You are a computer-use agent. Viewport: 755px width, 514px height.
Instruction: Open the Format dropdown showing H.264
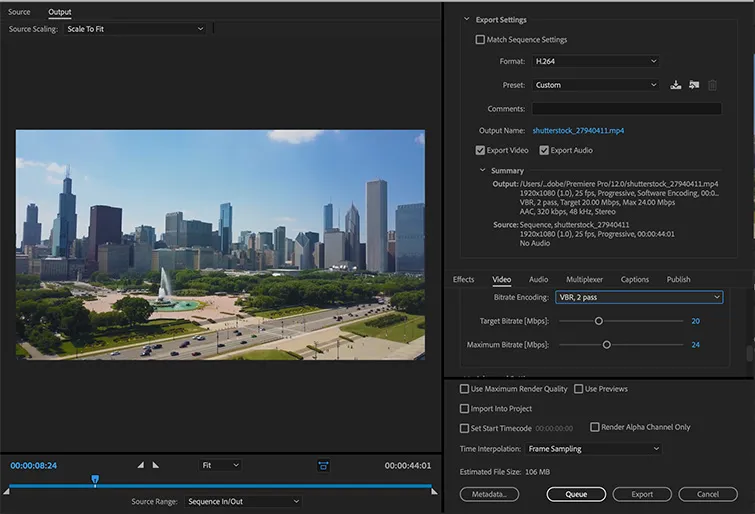pos(594,61)
